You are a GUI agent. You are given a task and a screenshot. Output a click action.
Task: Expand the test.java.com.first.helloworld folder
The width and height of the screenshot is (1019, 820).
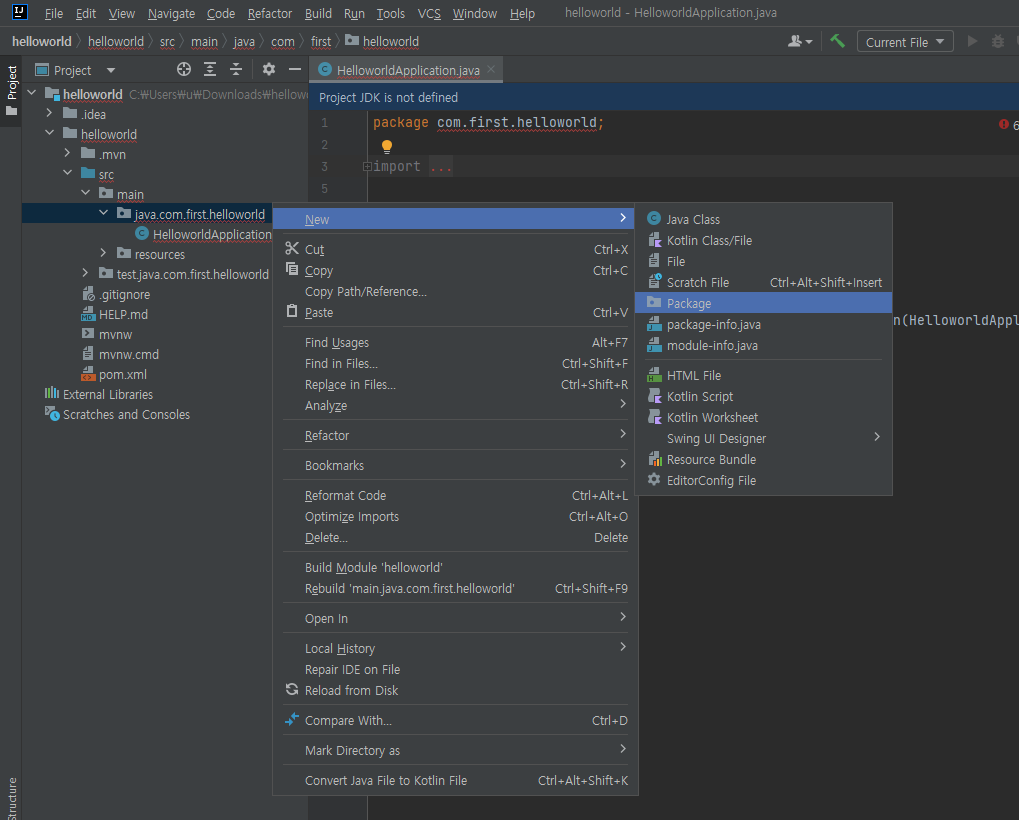85,273
